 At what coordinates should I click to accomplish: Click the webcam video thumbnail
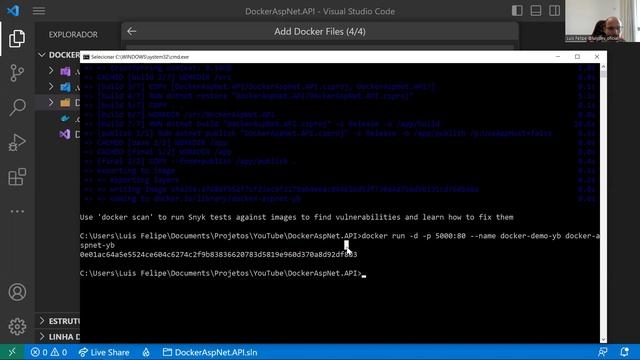pyautogui.click(x=602, y=21)
